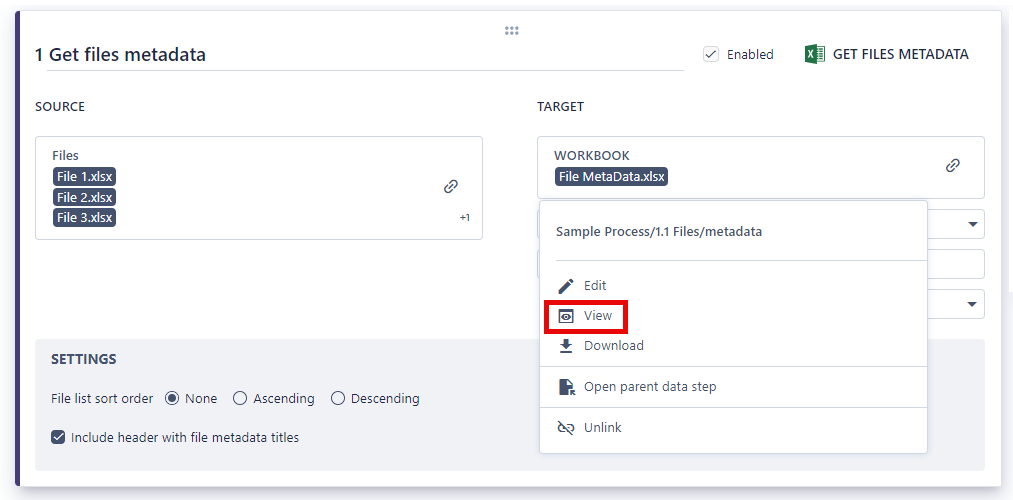
Task: Uncheck Include header with file metadata titles
Action: (x=58, y=437)
